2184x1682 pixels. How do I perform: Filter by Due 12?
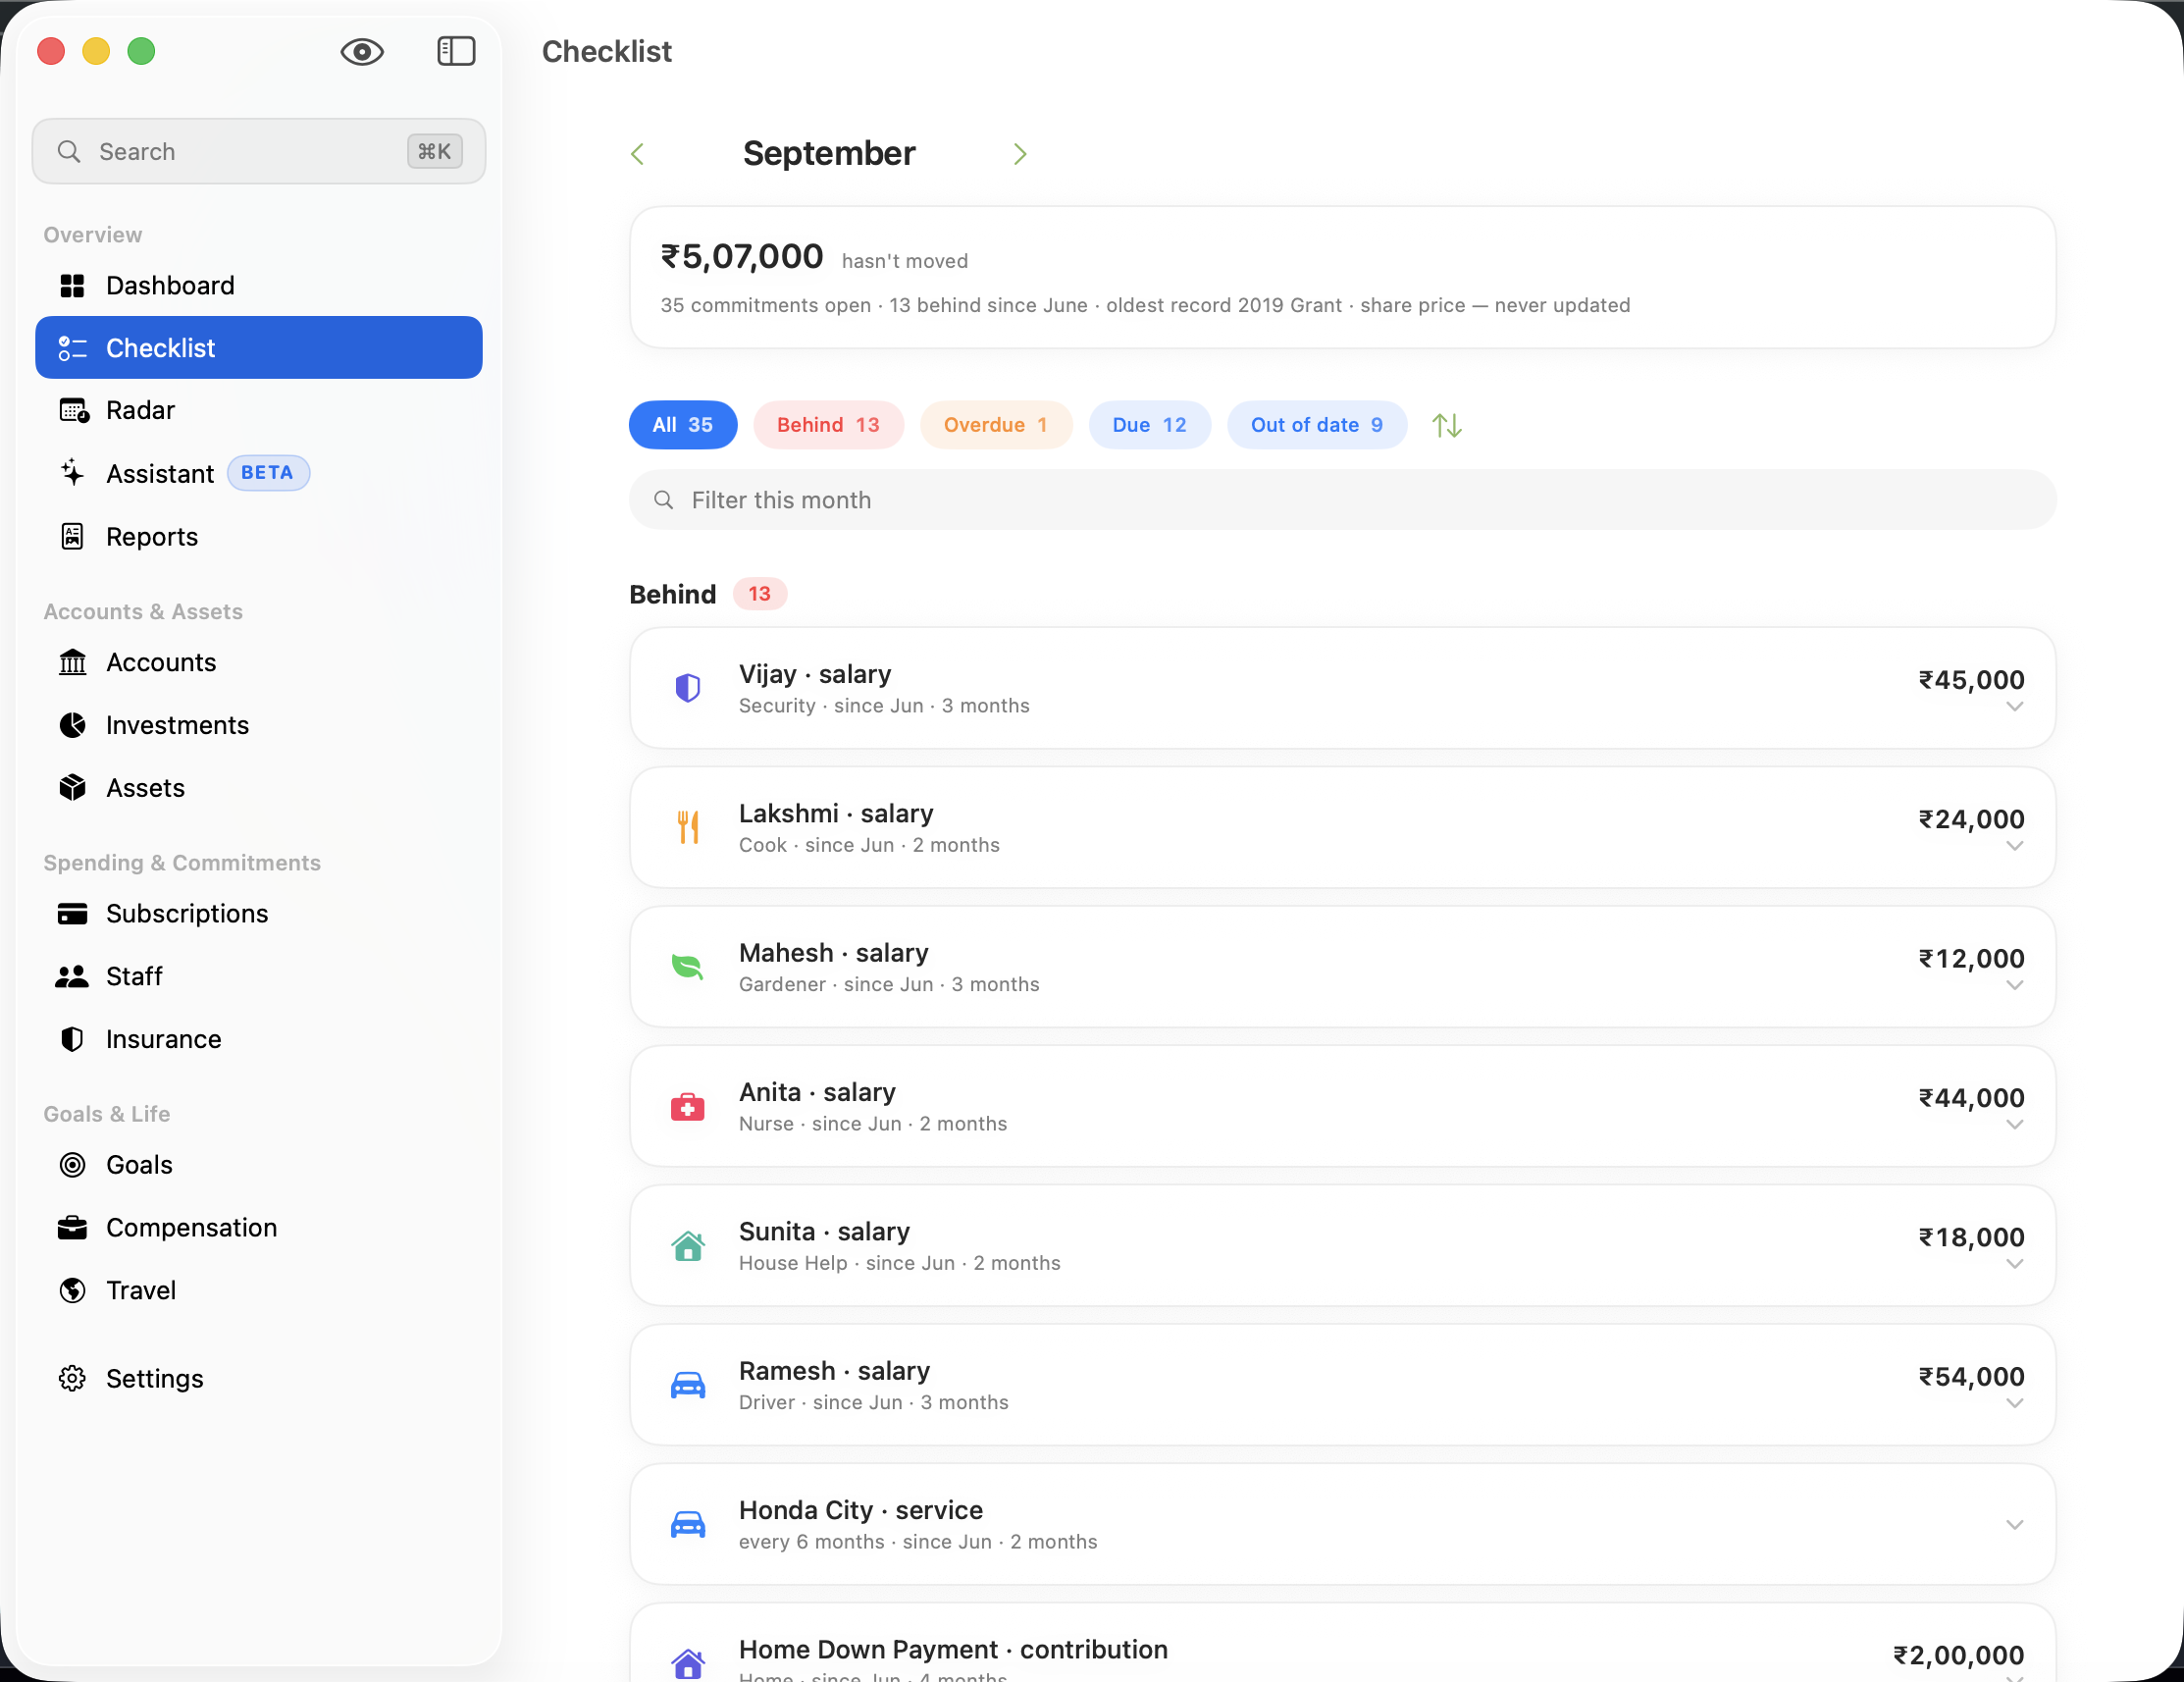click(1150, 425)
